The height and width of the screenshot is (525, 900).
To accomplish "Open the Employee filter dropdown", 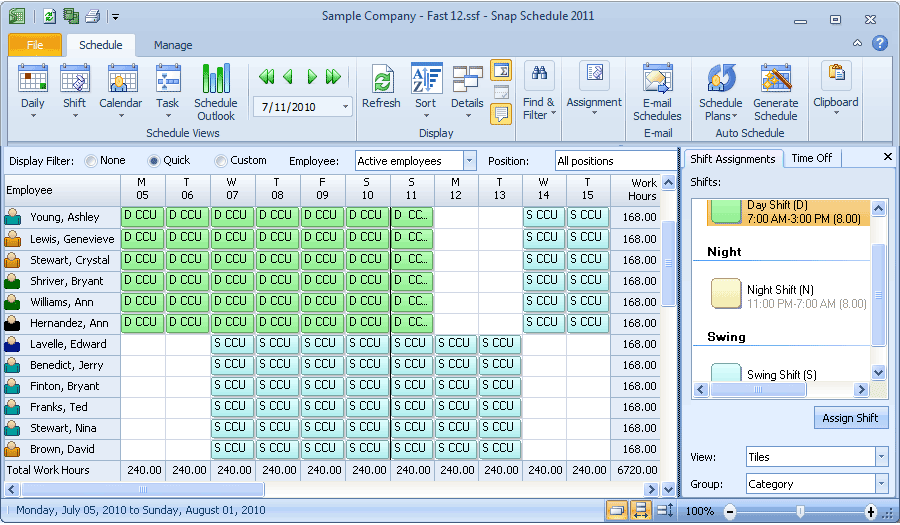I will [470, 161].
